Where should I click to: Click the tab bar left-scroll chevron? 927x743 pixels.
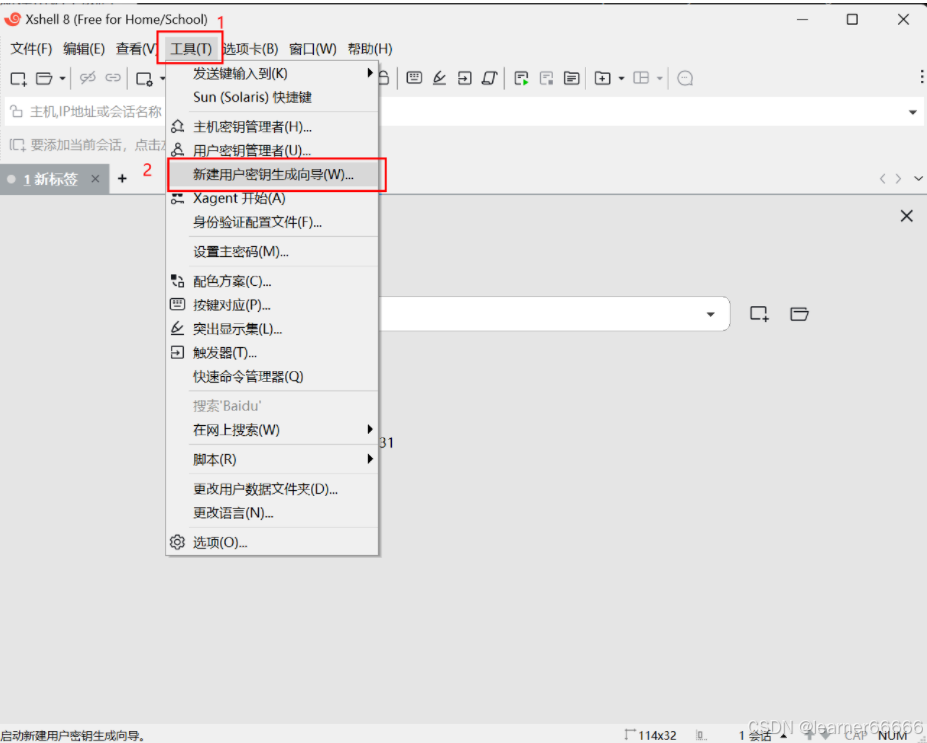[882, 179]
